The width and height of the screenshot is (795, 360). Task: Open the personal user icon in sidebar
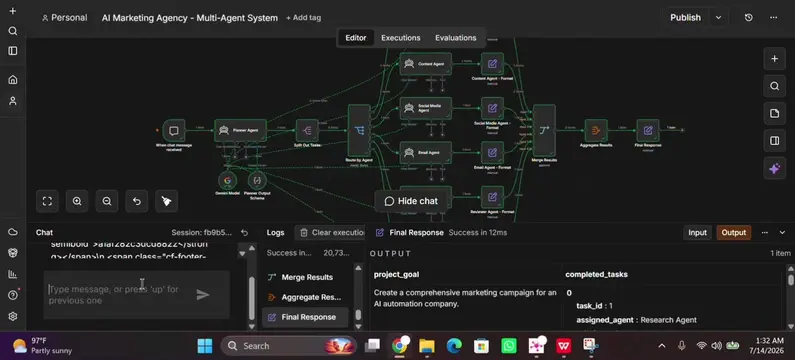point(13,100)
